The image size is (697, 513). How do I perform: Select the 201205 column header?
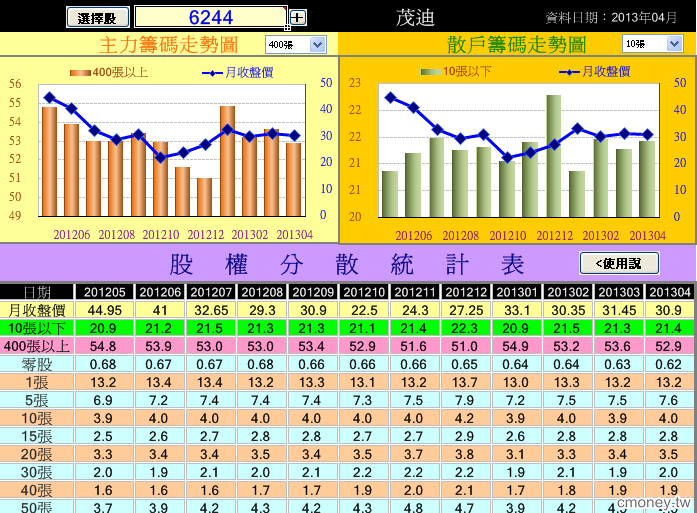(x=105, y=292)
